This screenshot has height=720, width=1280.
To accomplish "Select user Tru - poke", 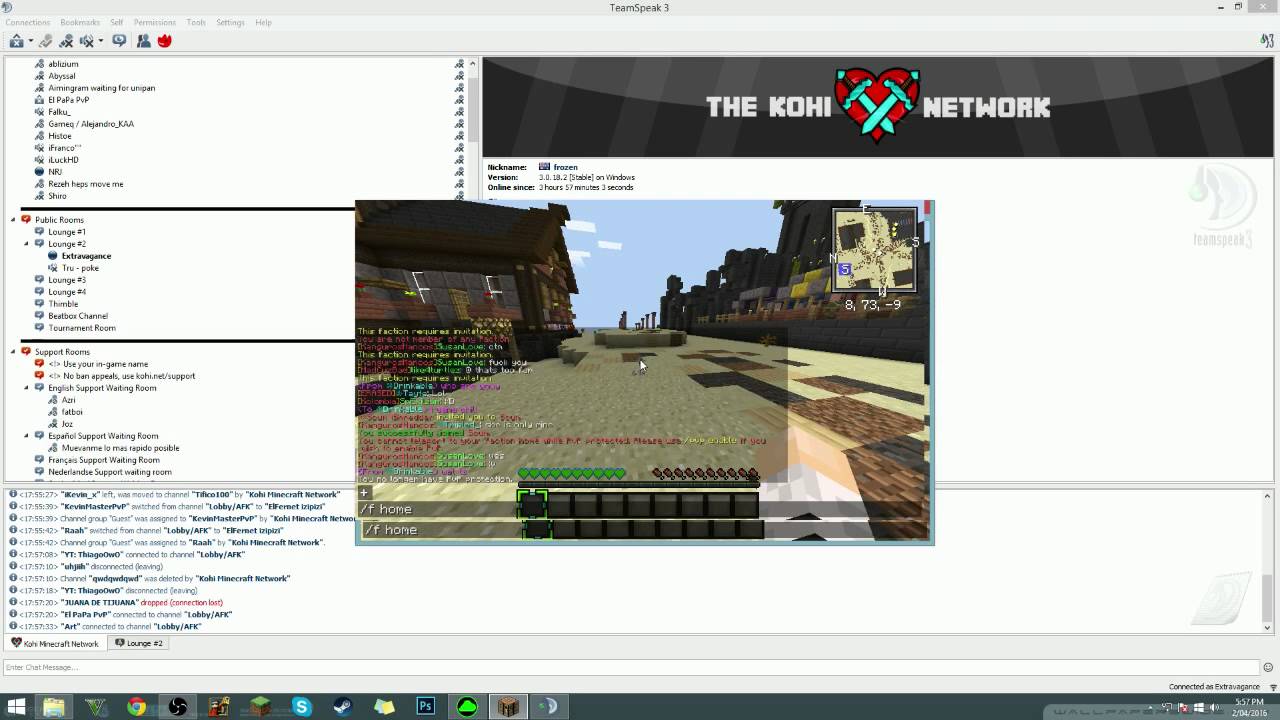I will click(80, 268).
